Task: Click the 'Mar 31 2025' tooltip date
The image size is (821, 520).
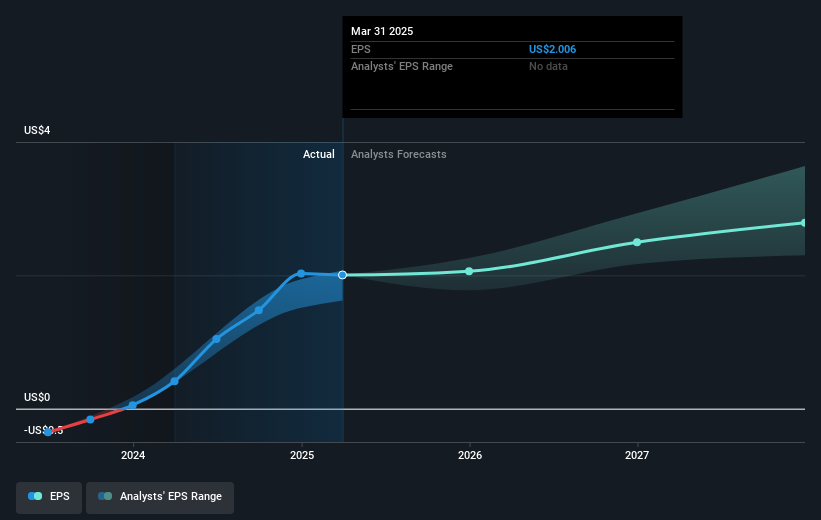Action: click(382, 31)
